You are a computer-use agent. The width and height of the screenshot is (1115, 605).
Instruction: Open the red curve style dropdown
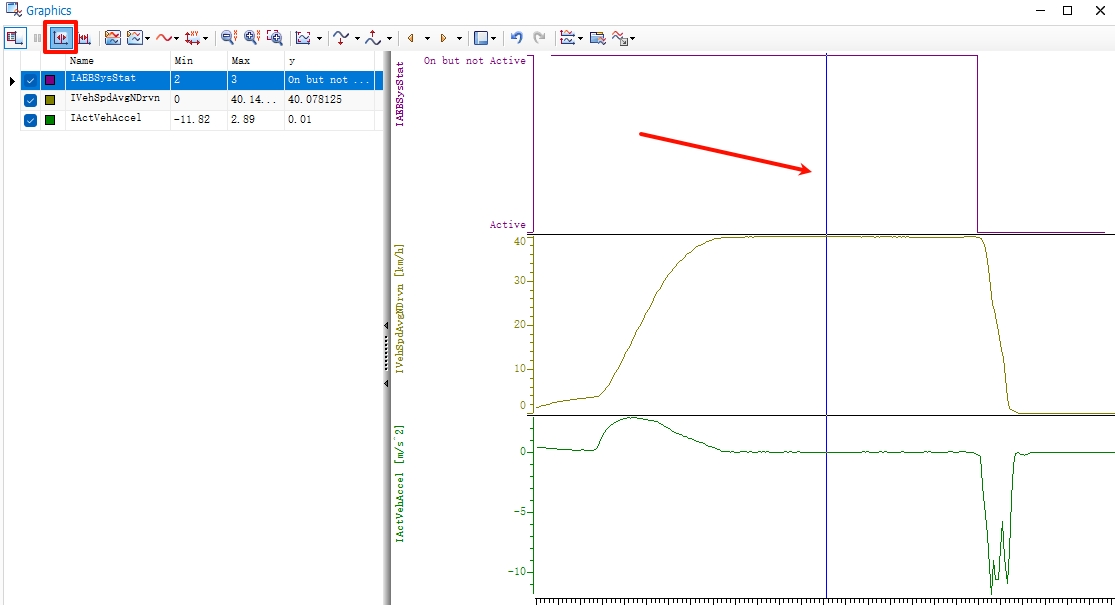tap(178, 39)
